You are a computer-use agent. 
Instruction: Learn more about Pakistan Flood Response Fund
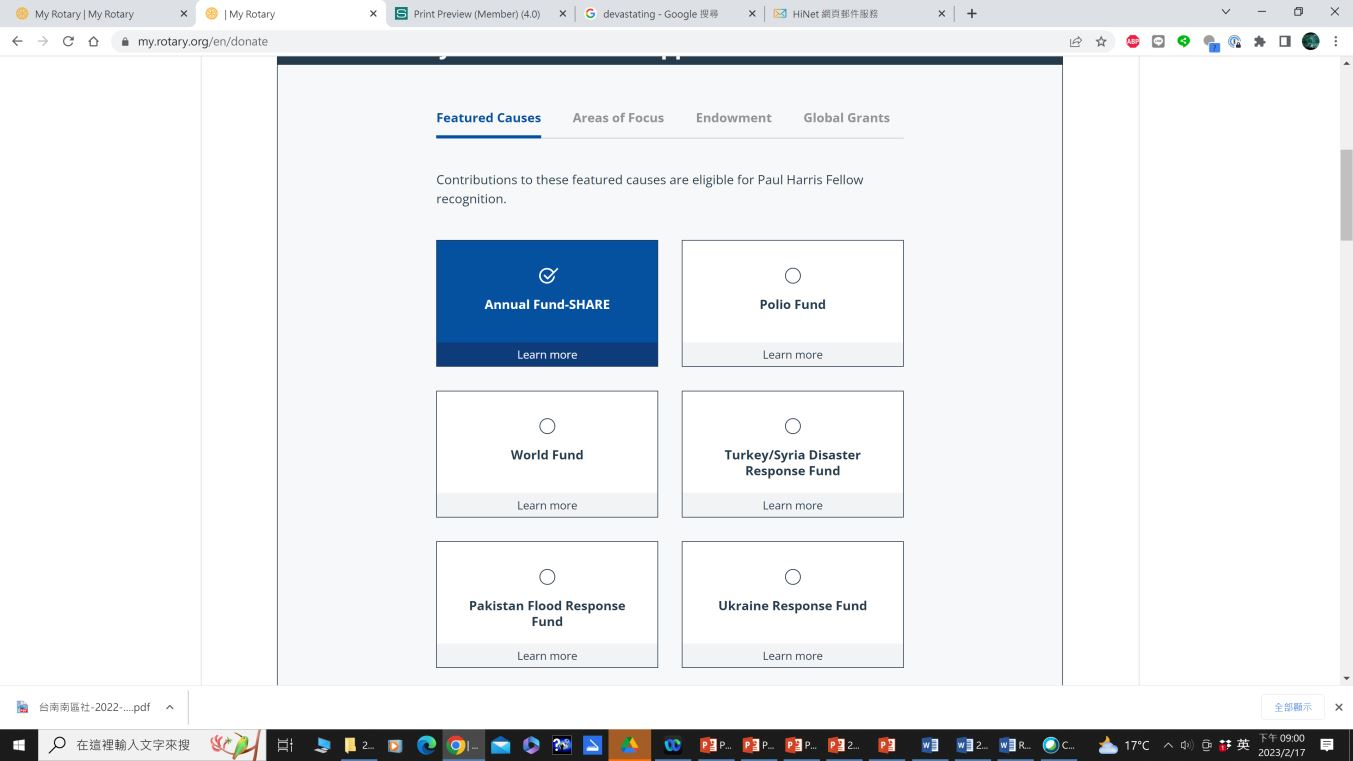click(547, 656)
